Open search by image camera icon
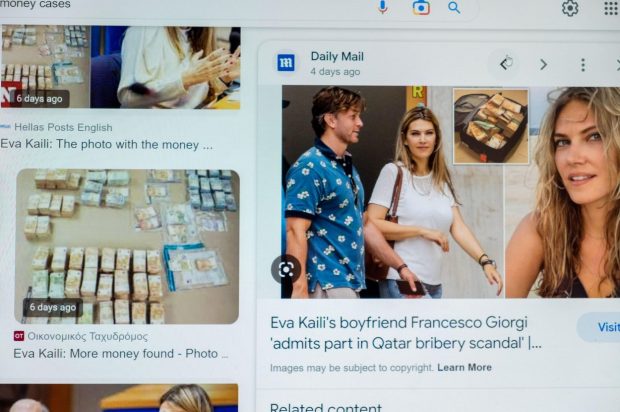Screen dimensions: 620x412 [x=421, y=8]
